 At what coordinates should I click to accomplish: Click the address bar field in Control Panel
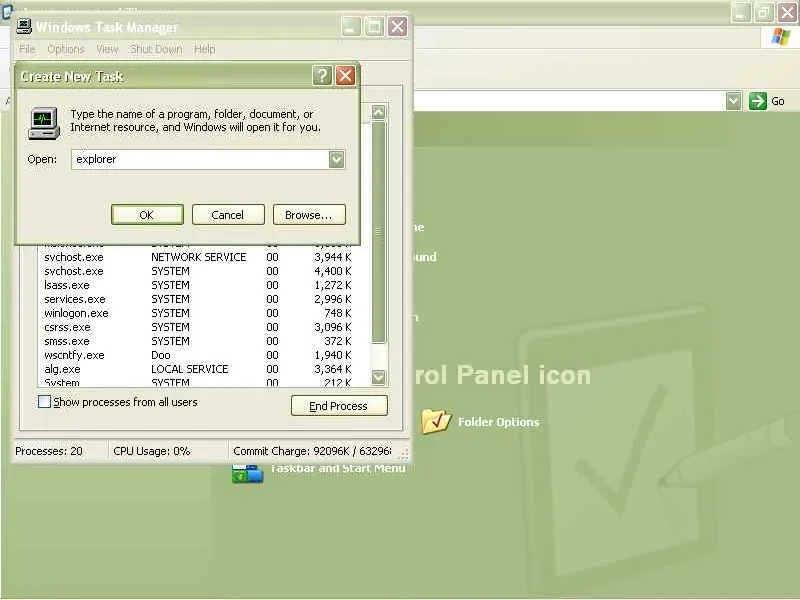[569, 101]
